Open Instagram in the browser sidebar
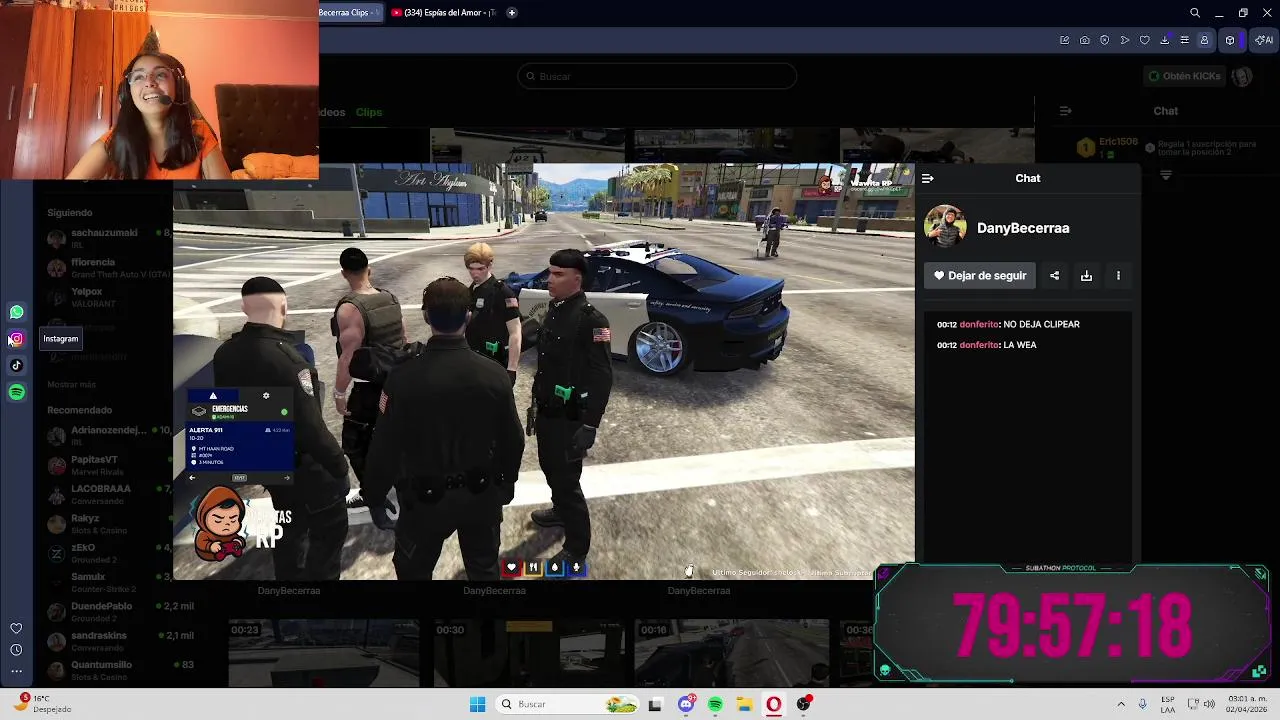 (16, 339)
